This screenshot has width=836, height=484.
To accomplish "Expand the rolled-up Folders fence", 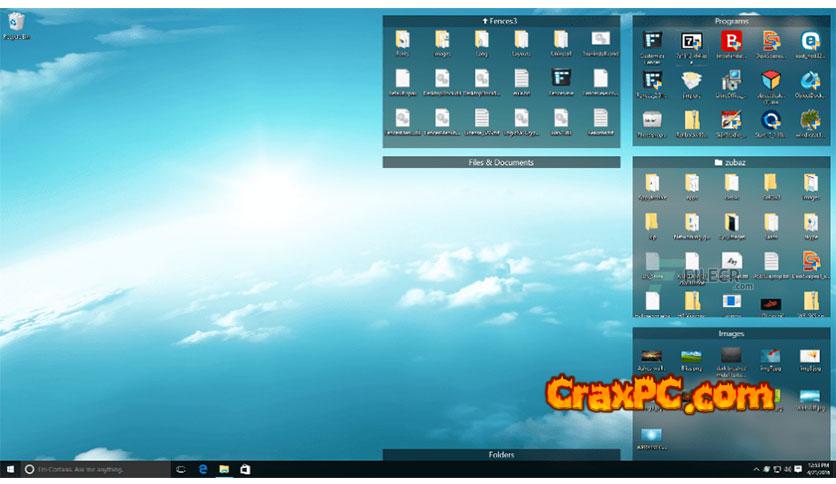I will click(x=501, y=455).
